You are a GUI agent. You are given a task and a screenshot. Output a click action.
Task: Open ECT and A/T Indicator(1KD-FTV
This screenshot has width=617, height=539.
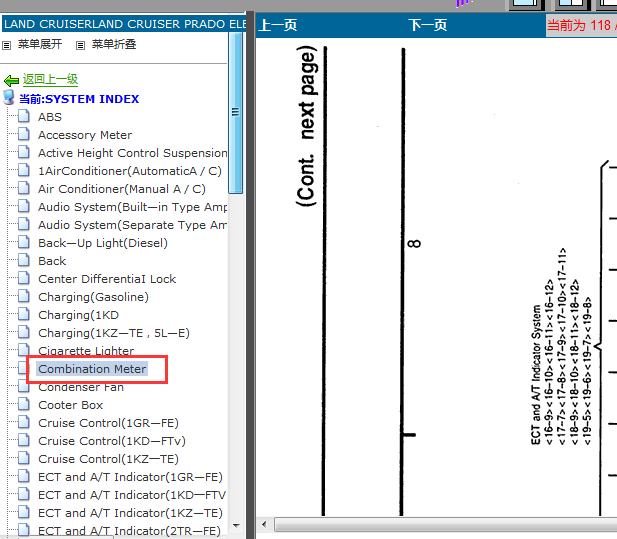pos(132,495)
